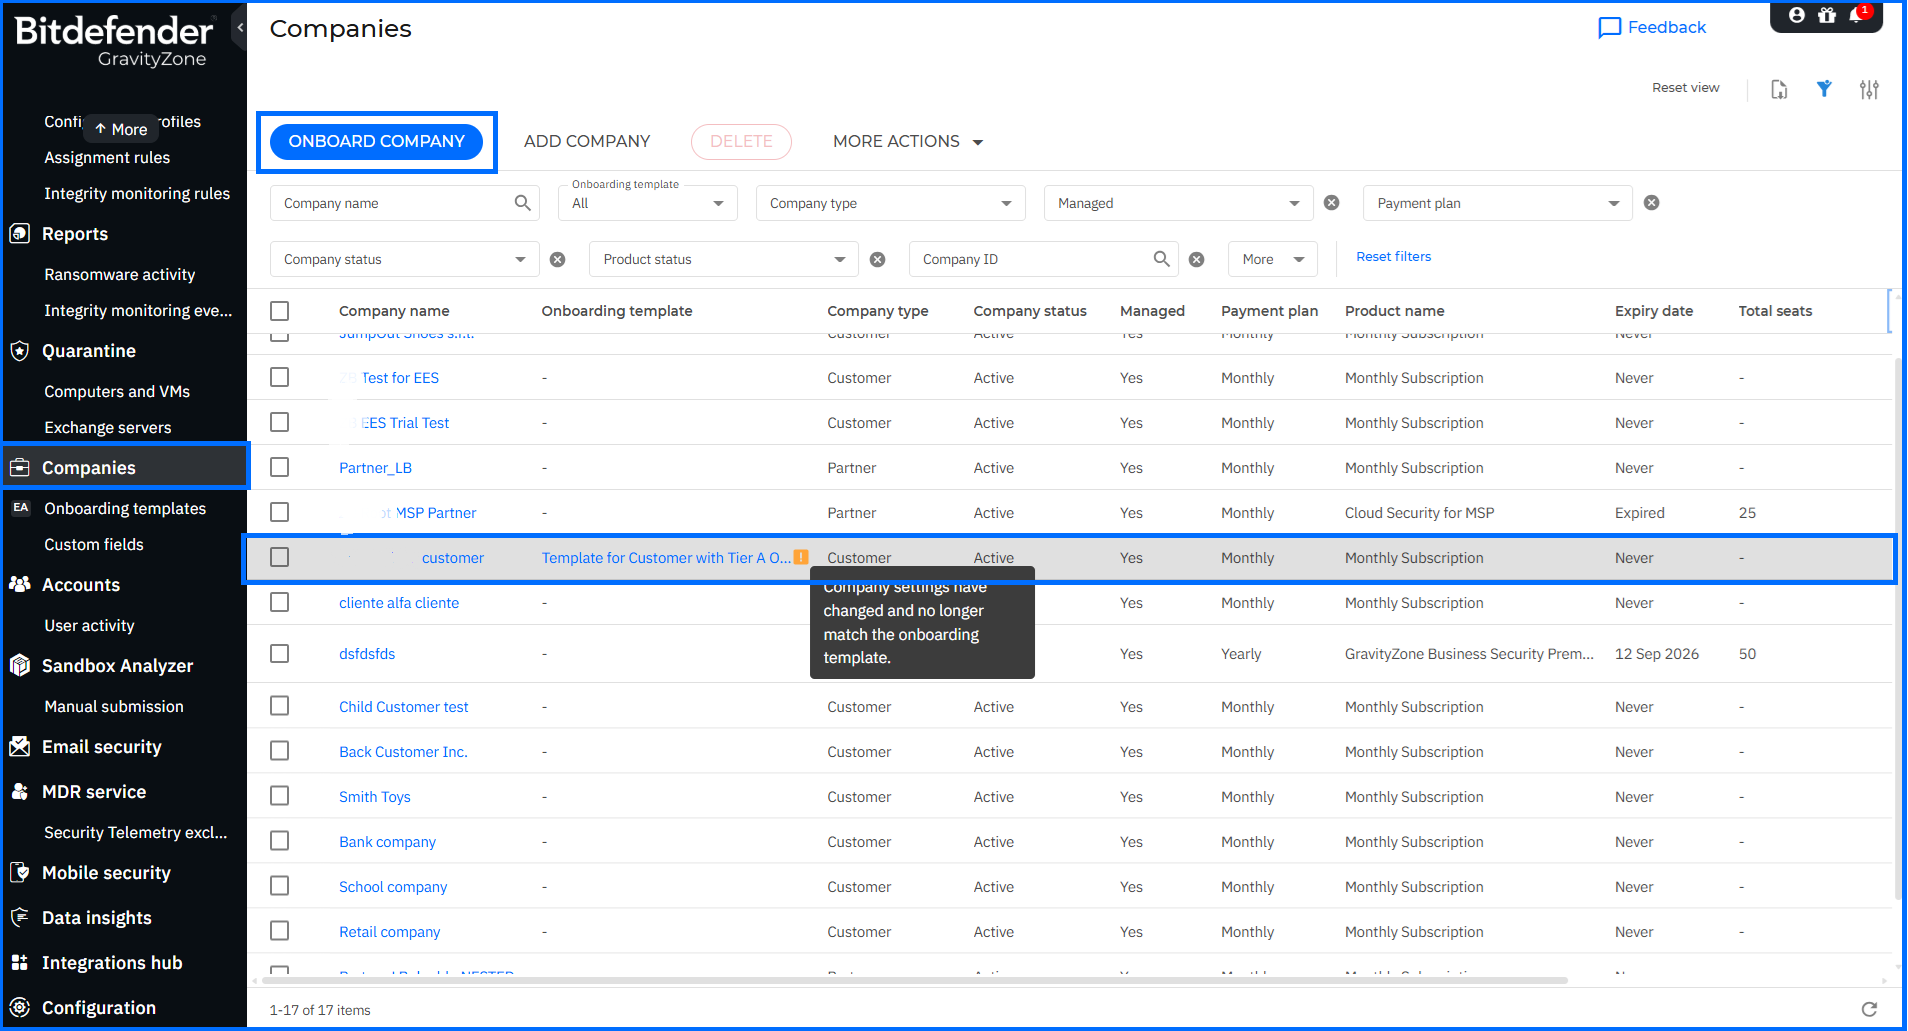Viewport: 1908px width, 1031px height.
Task: Open the Company type dropdown
Action: [x=891, y=203]
